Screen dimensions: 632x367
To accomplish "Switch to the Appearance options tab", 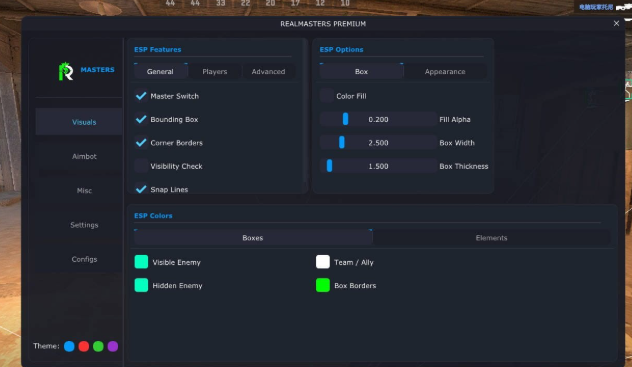I will pyautogui.click(x=445, y=71).
